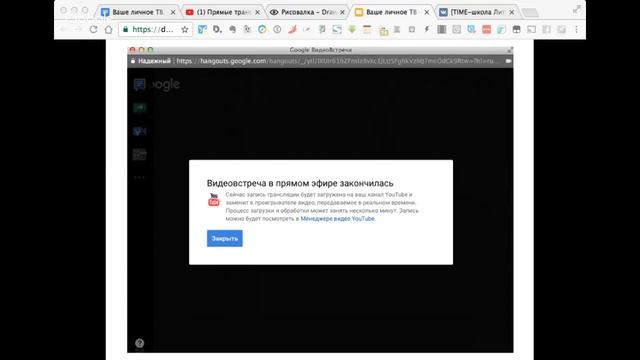This screenshot has width=640, height=360.
Task: Close the TIME-школа tab
Action: pos(511,12)
